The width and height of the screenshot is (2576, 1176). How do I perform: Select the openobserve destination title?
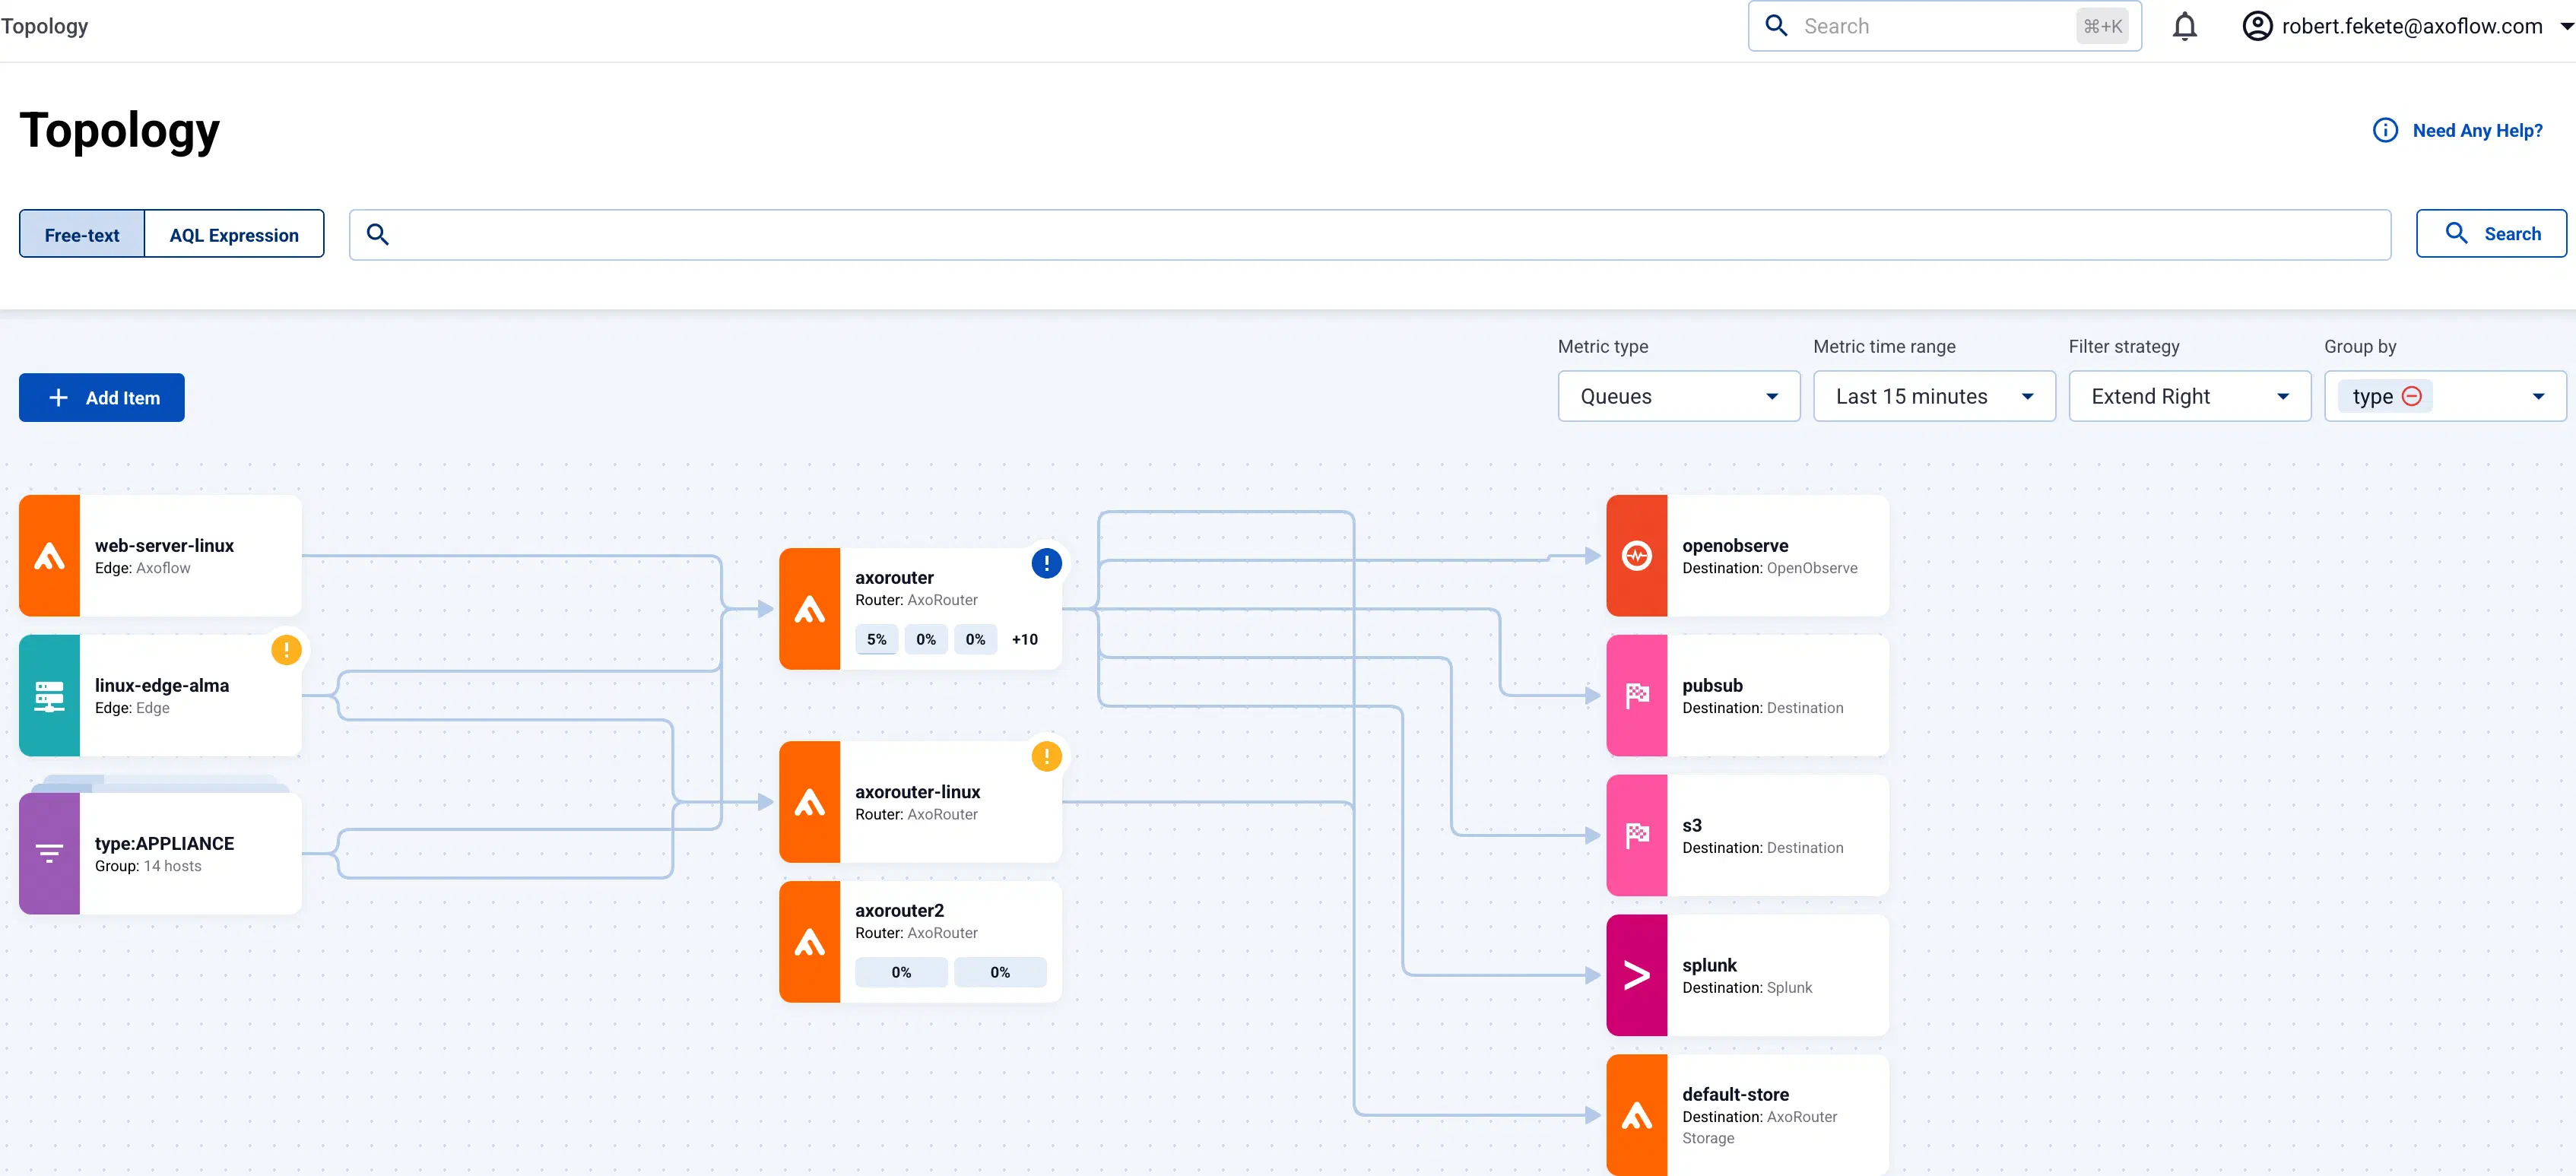tap(1735, 545)
